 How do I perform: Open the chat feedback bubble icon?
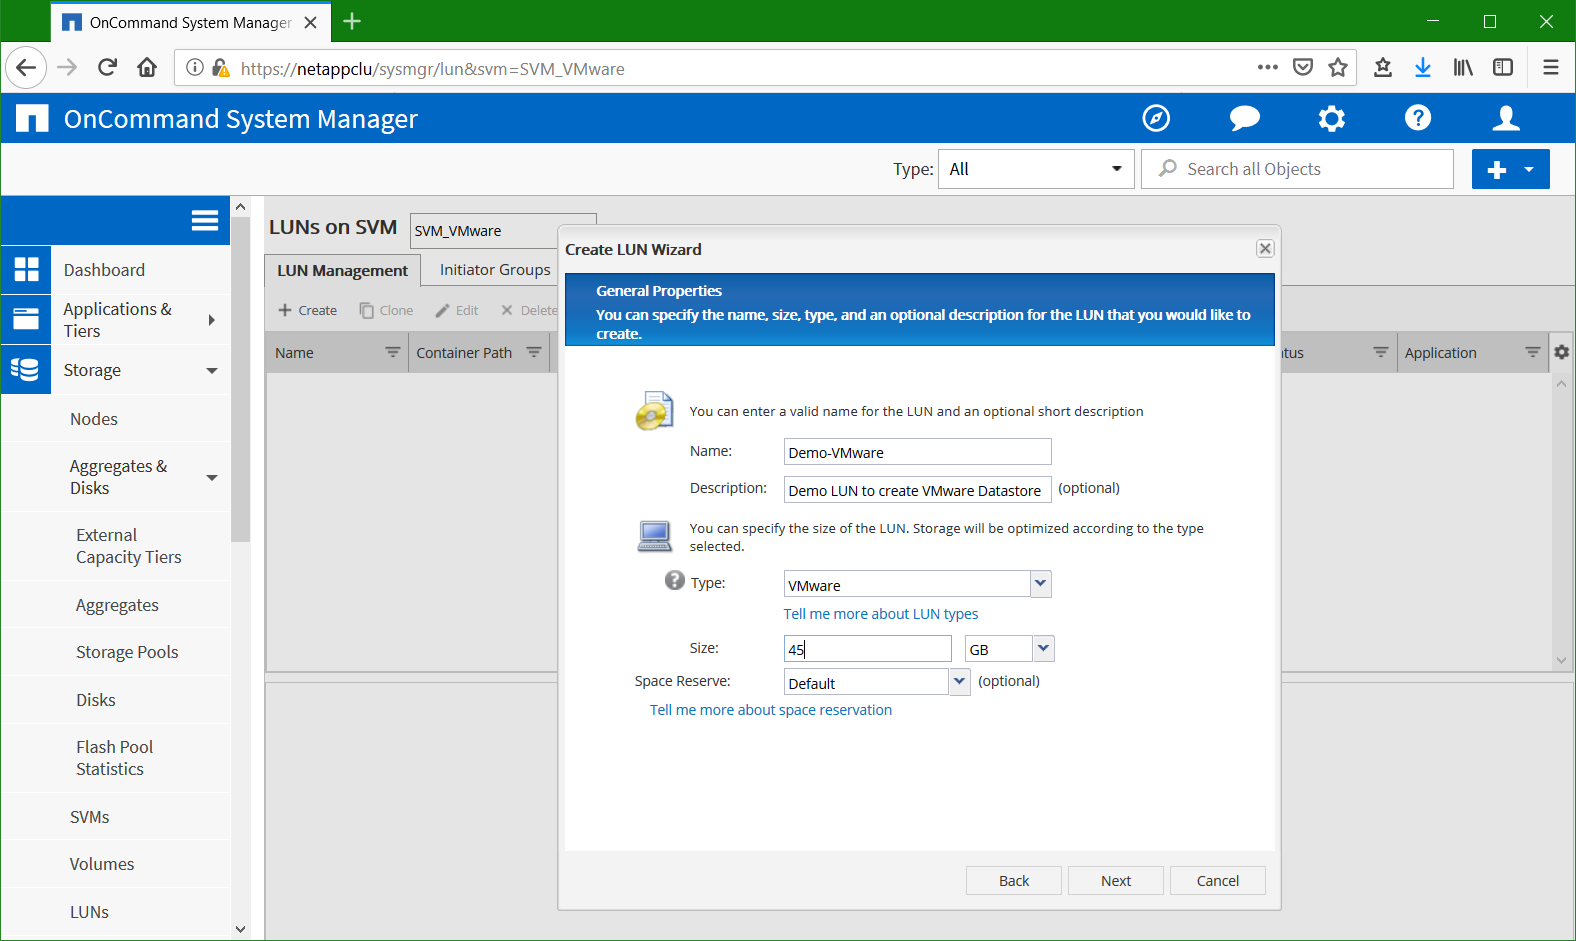click(x=1244, y=118)
